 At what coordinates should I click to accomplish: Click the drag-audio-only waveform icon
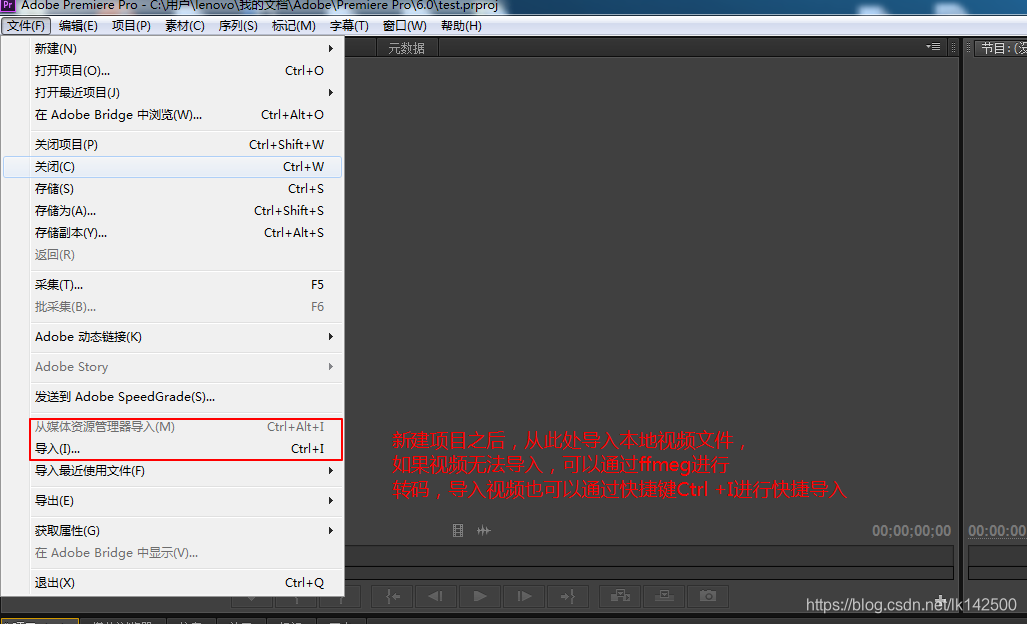coord(483,530)
